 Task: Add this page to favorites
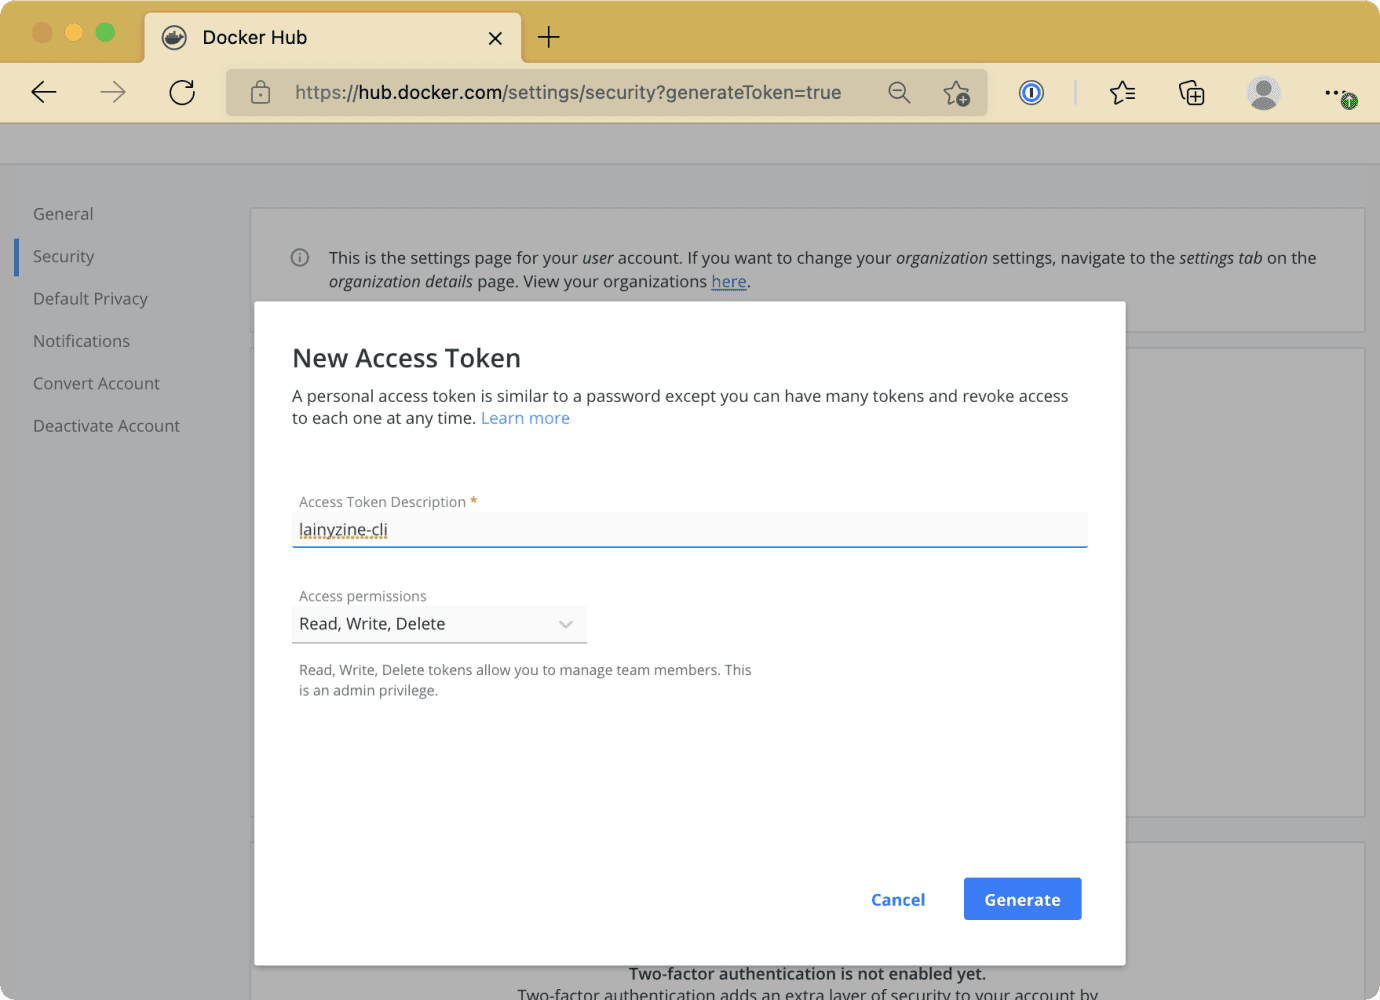point(956,93)
